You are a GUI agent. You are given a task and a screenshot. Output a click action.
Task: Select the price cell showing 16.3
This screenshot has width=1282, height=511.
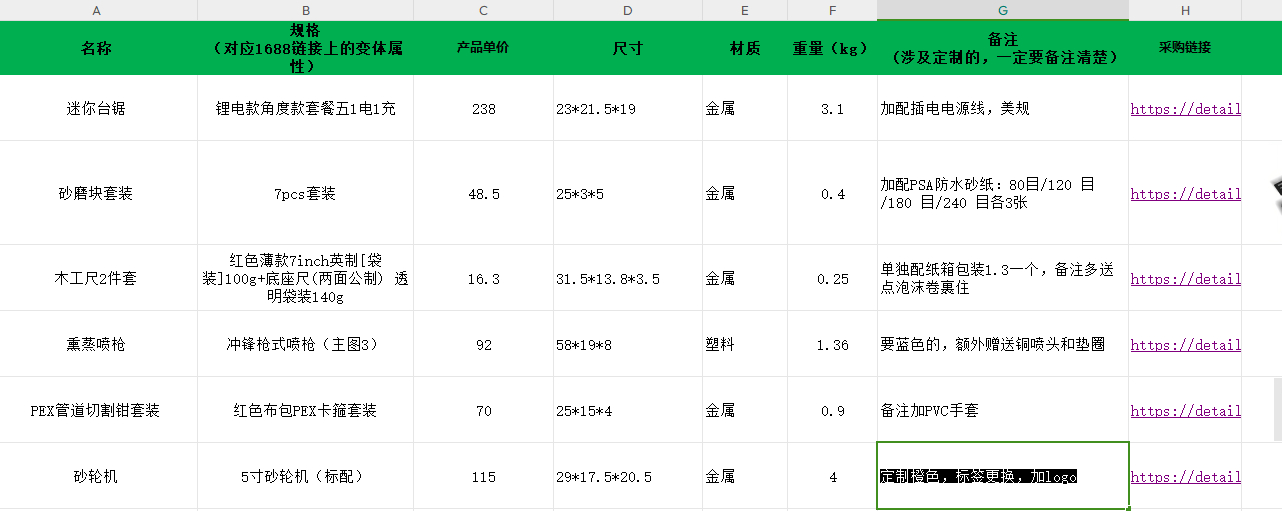(483, 279)
